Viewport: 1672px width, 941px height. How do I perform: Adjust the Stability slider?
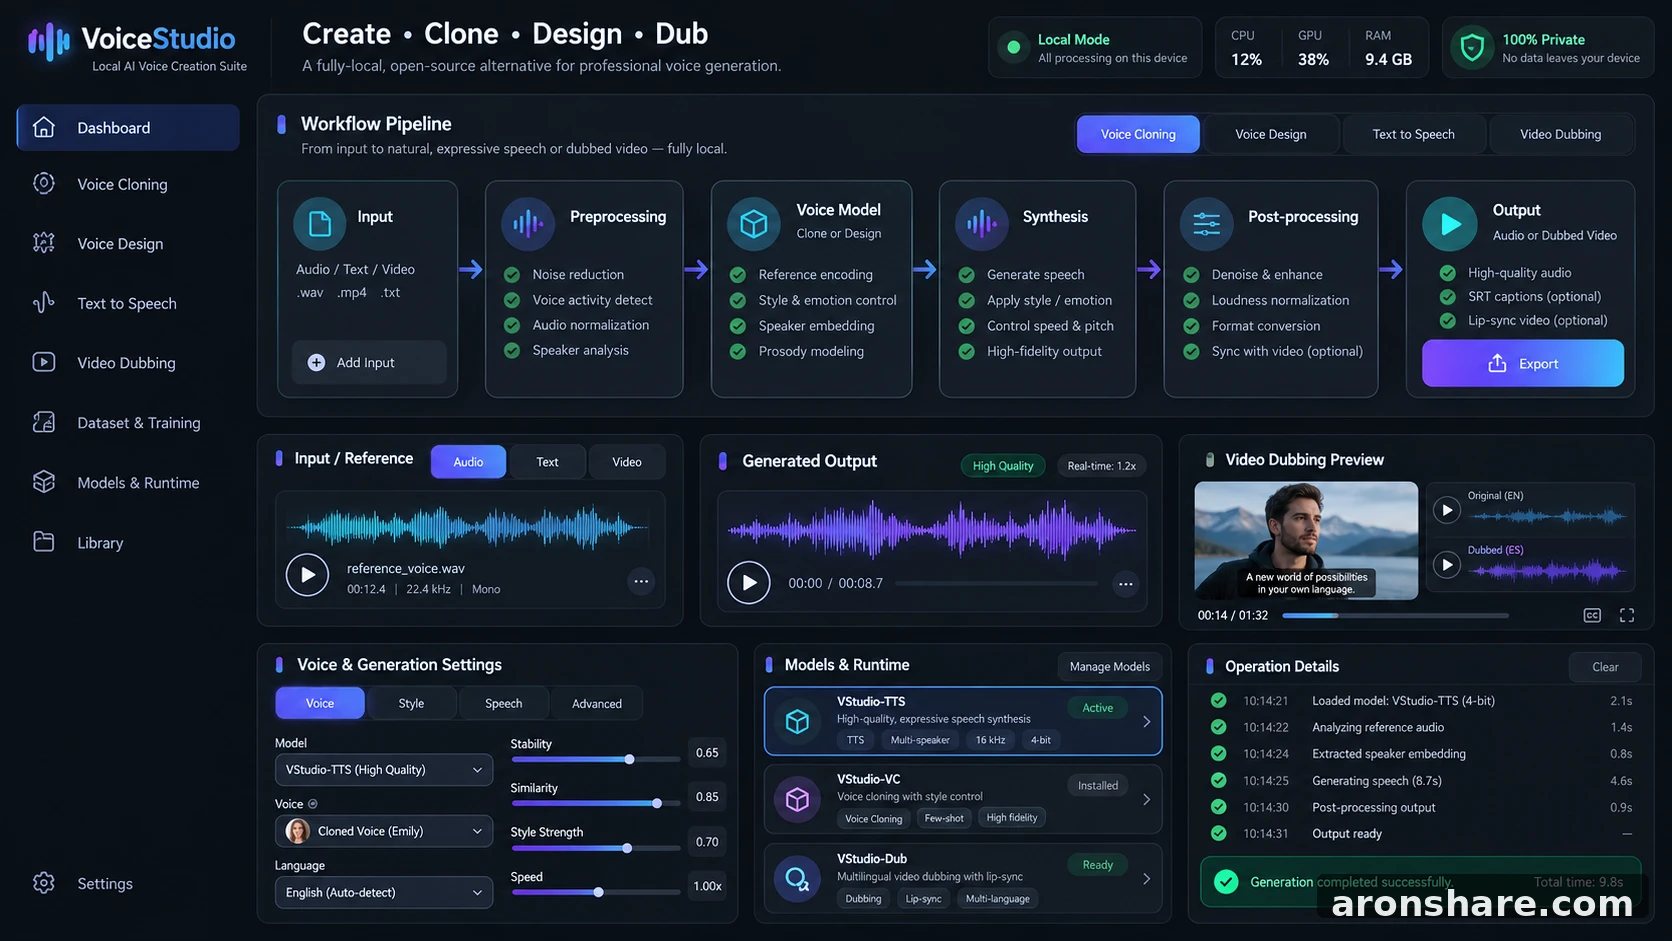[x=595, y=759]
